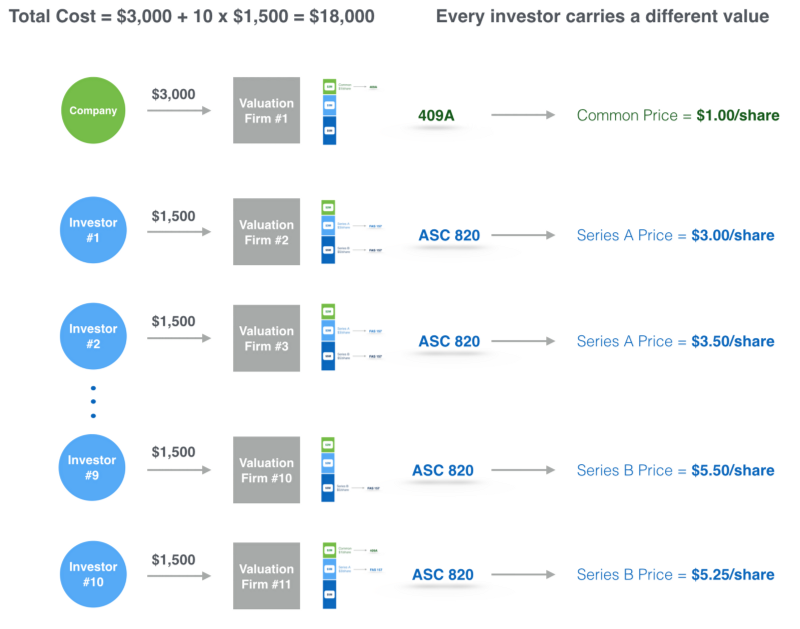
Task: Open the Valuation Firm #10 box
Action: [267, 470]
